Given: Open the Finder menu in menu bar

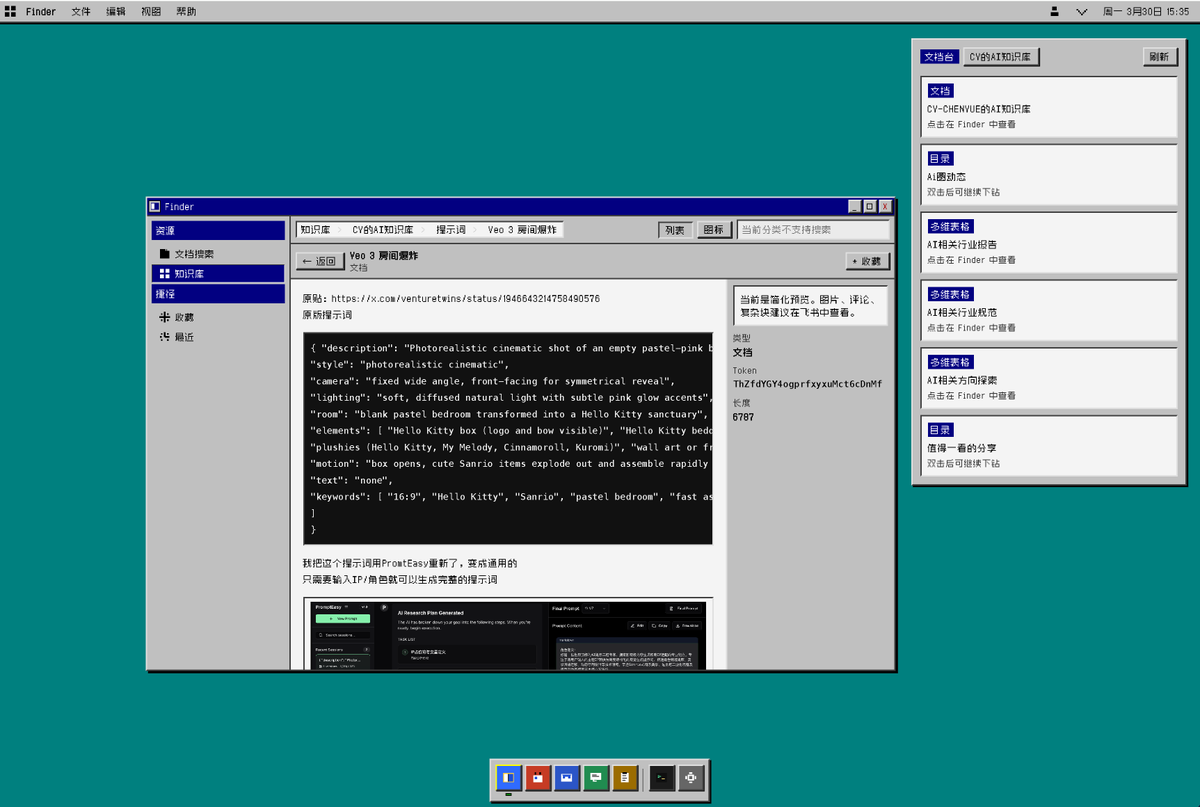Looking at the screenshot, I should [x=41, y=11].
